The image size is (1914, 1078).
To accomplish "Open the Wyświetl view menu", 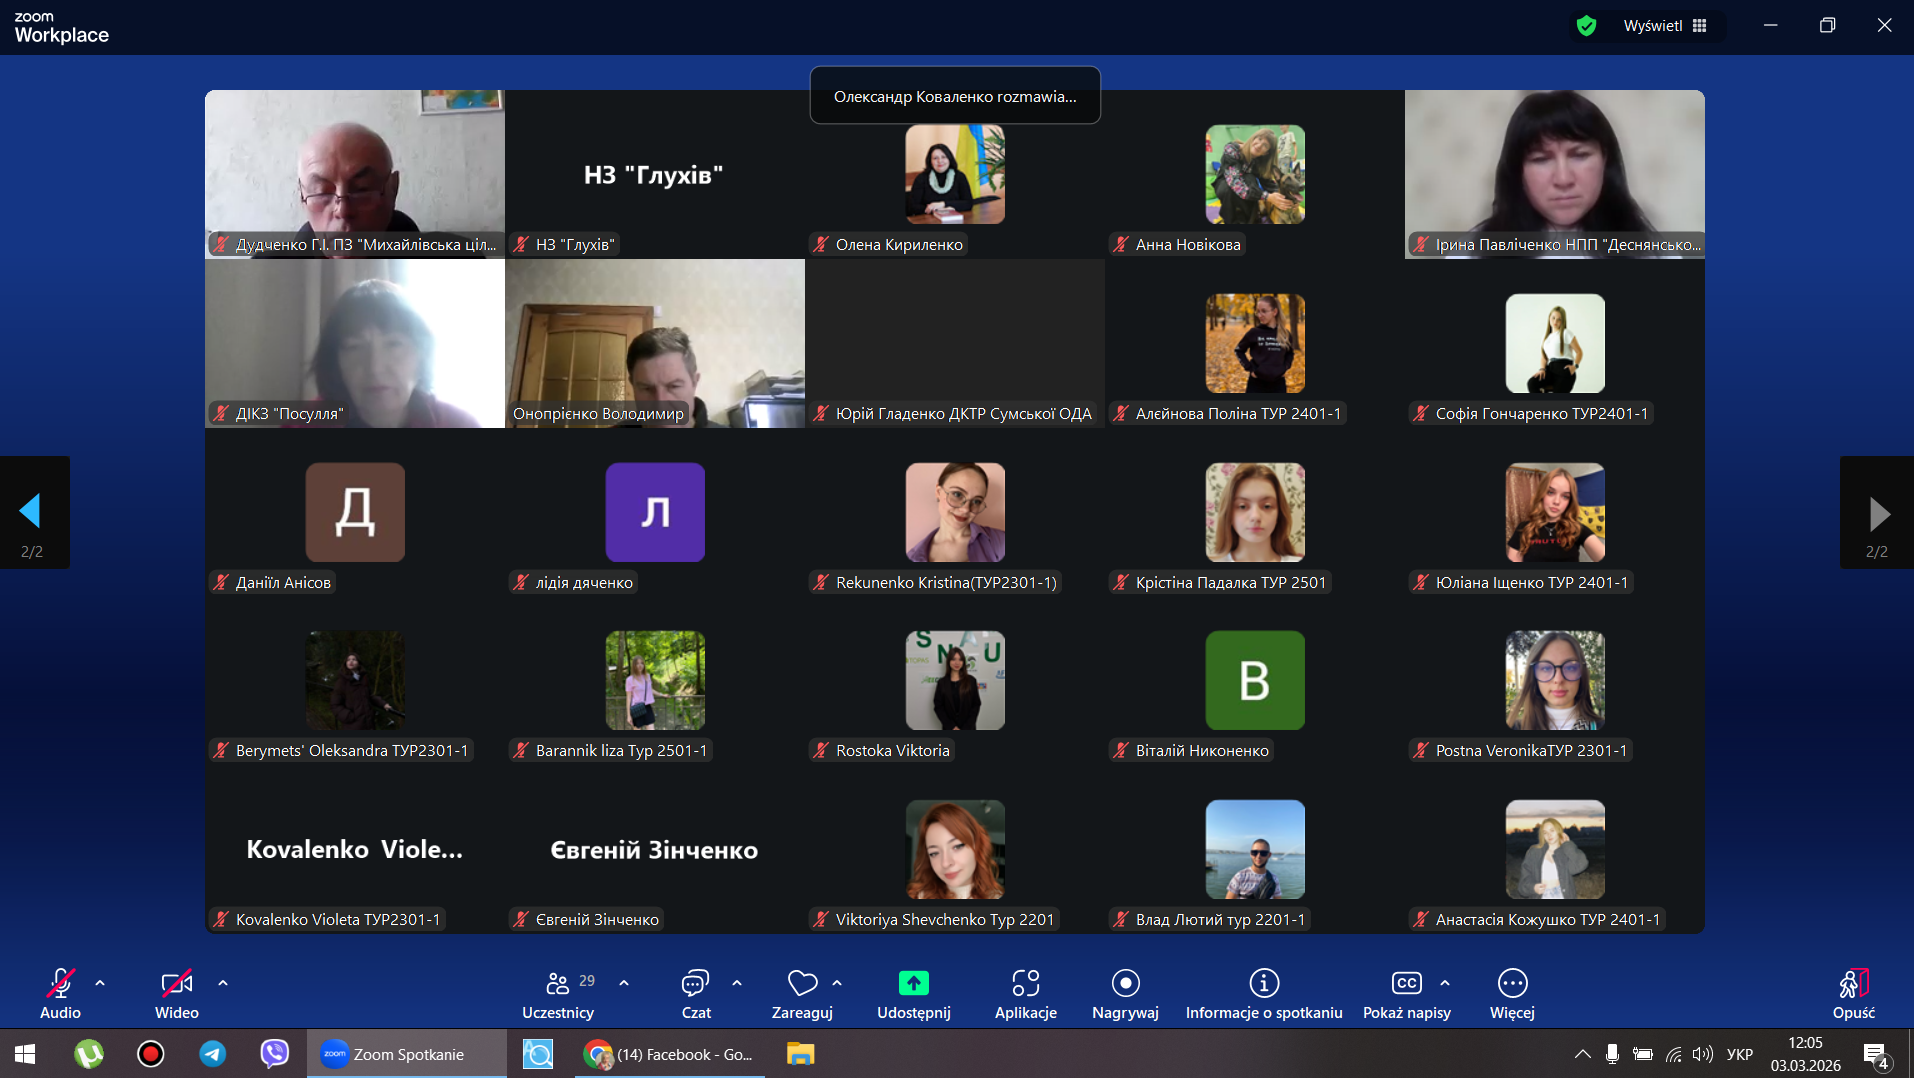I will [1664, 26].
